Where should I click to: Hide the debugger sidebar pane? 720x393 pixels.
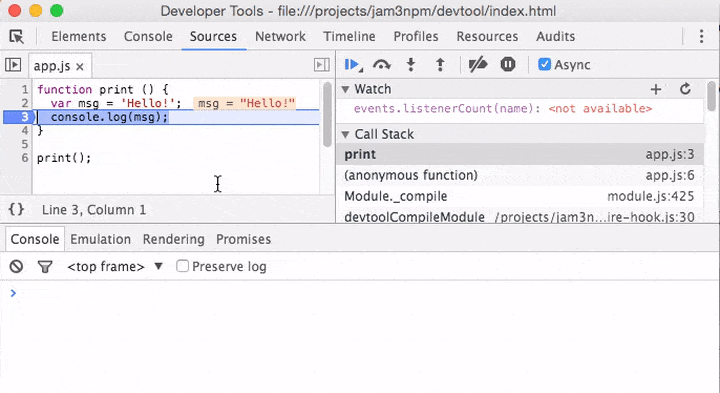tap(322, 65)
